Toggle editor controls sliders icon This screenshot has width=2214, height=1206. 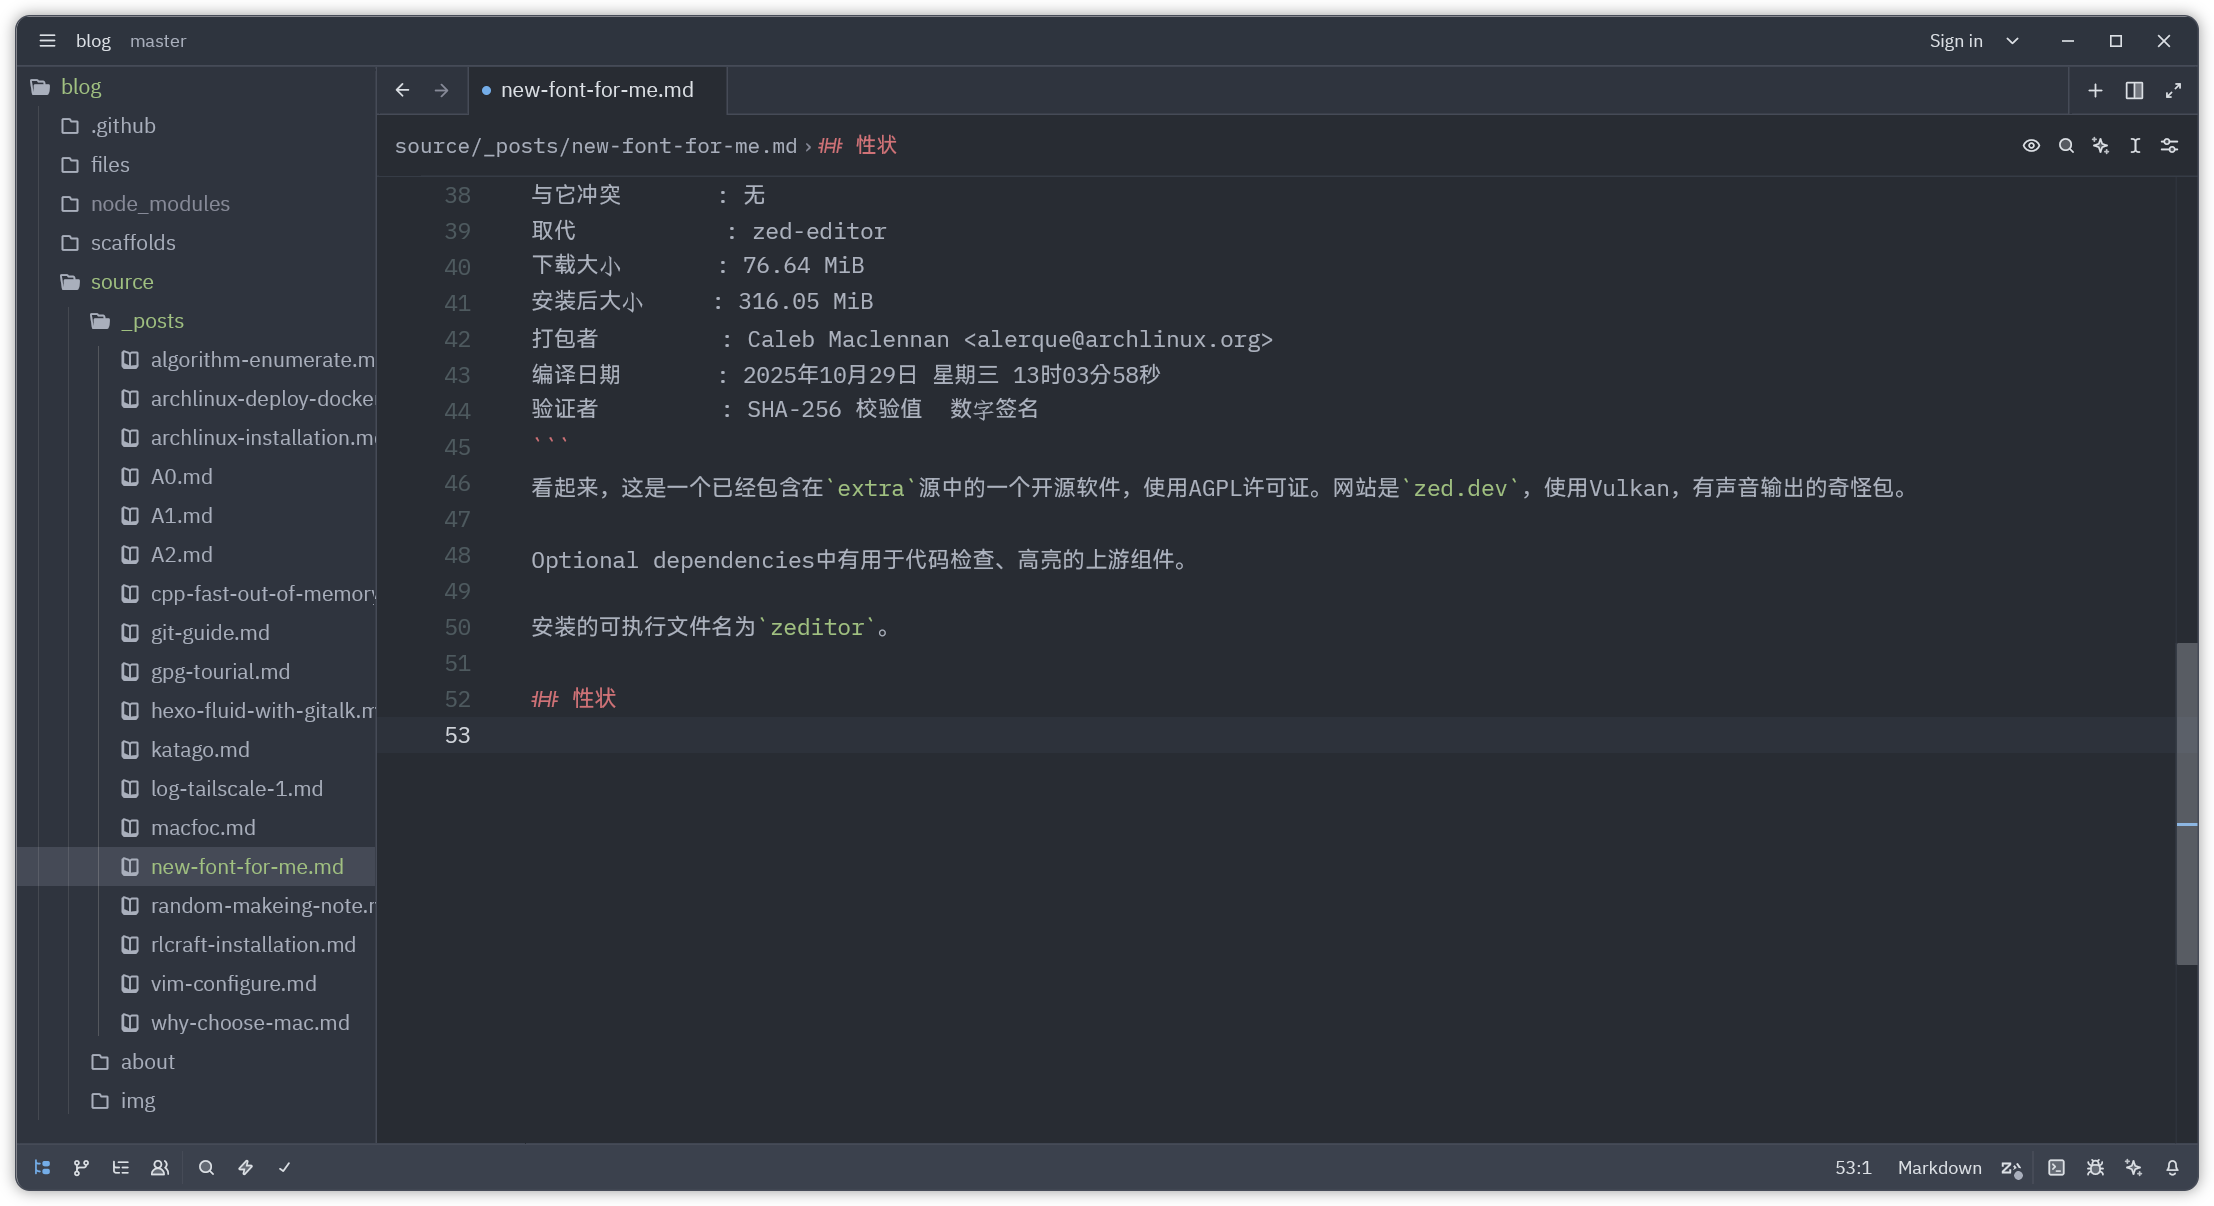point(2169,146)
